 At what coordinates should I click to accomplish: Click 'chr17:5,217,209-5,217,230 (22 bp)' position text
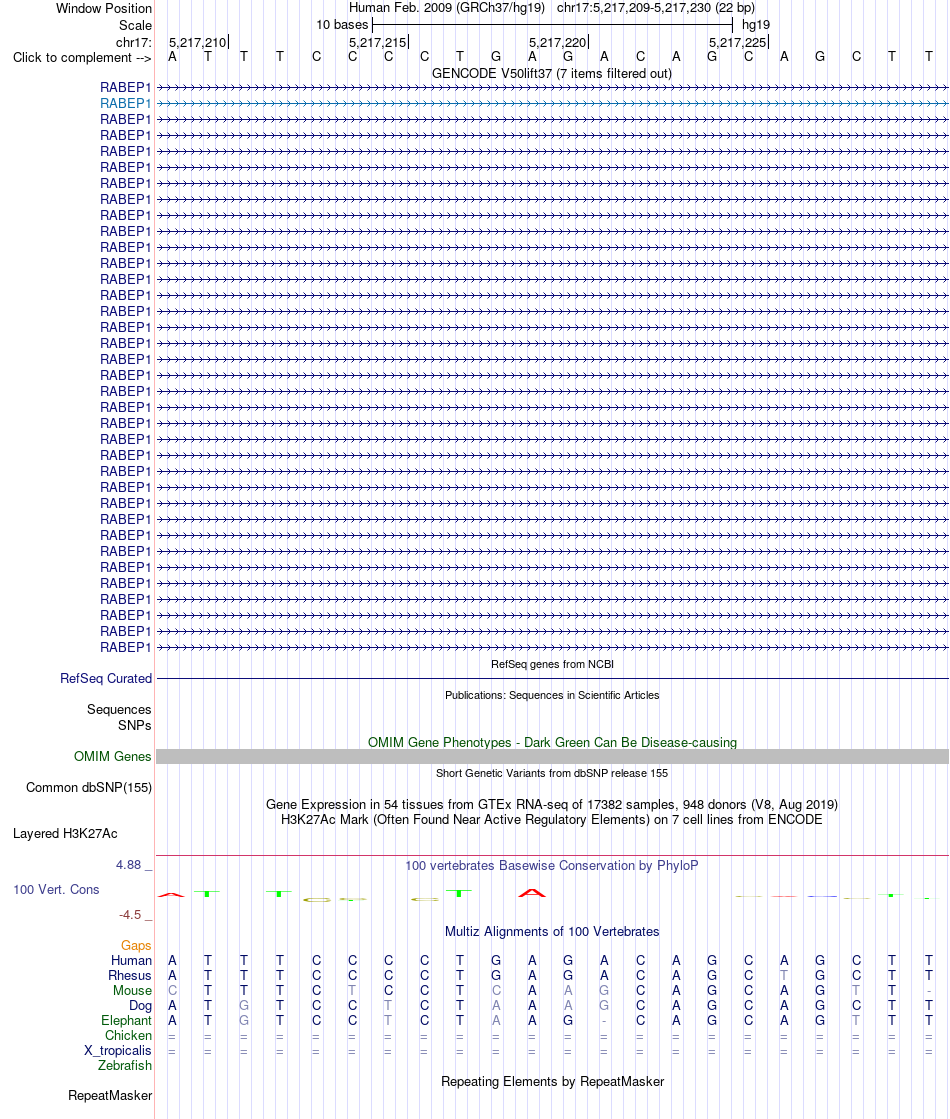coord(655,8)
